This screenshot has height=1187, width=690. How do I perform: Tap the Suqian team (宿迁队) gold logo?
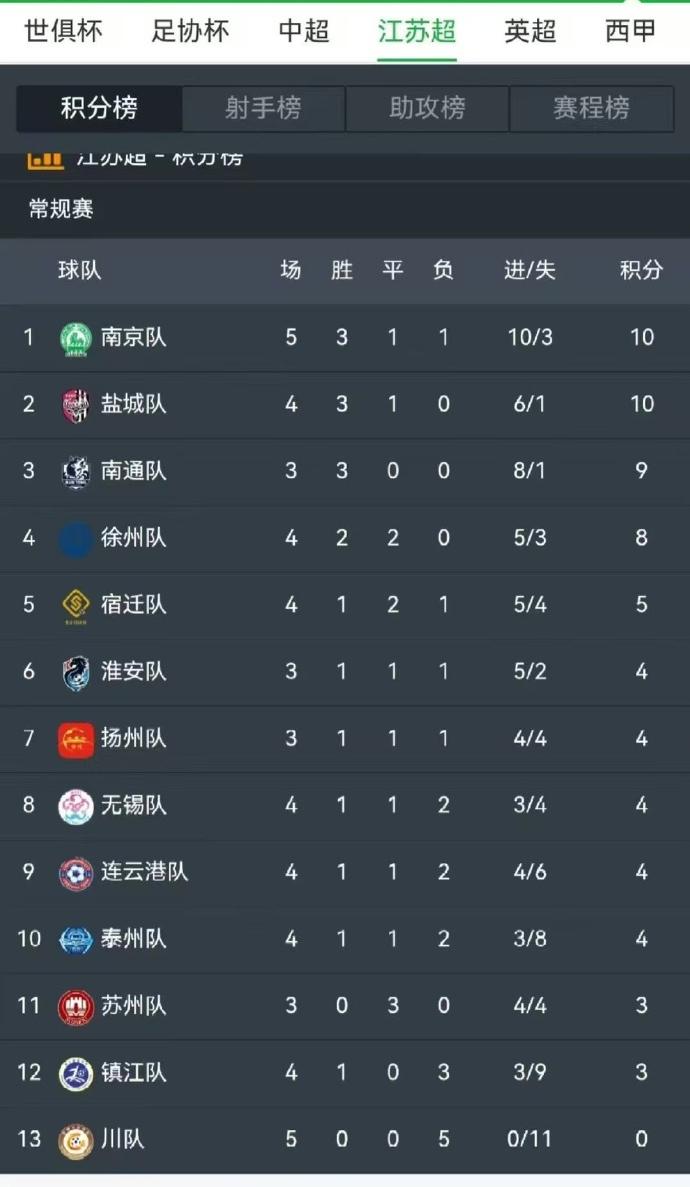click(76, 606)
